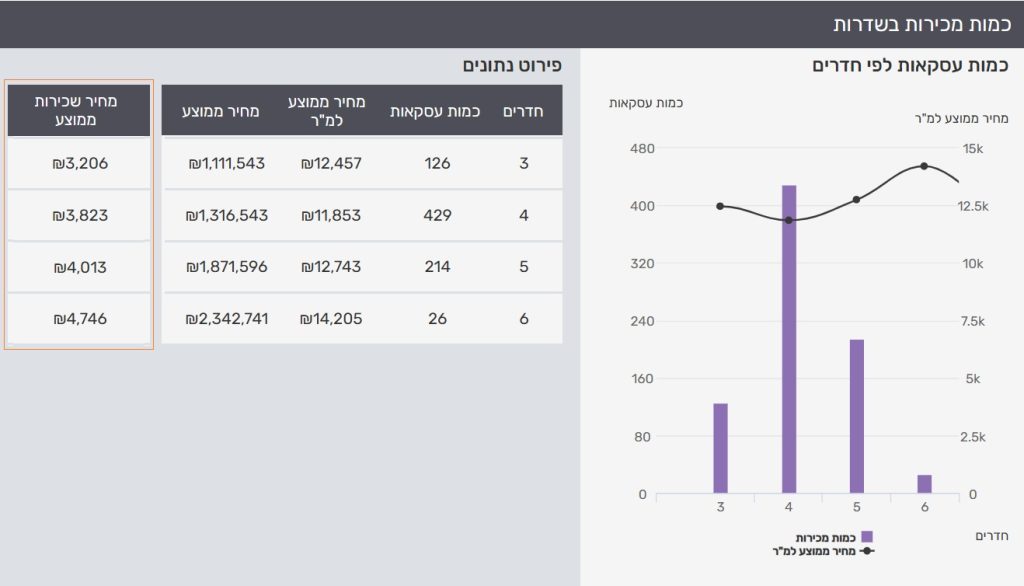Select the cell with 429 transactions
Screen dimensions: 1024x586
tap(437, 215)
